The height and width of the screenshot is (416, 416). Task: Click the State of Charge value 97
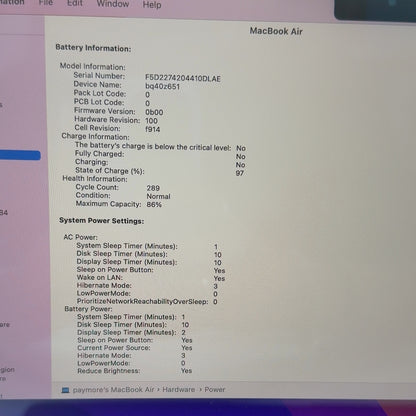[x=240, y=173]
